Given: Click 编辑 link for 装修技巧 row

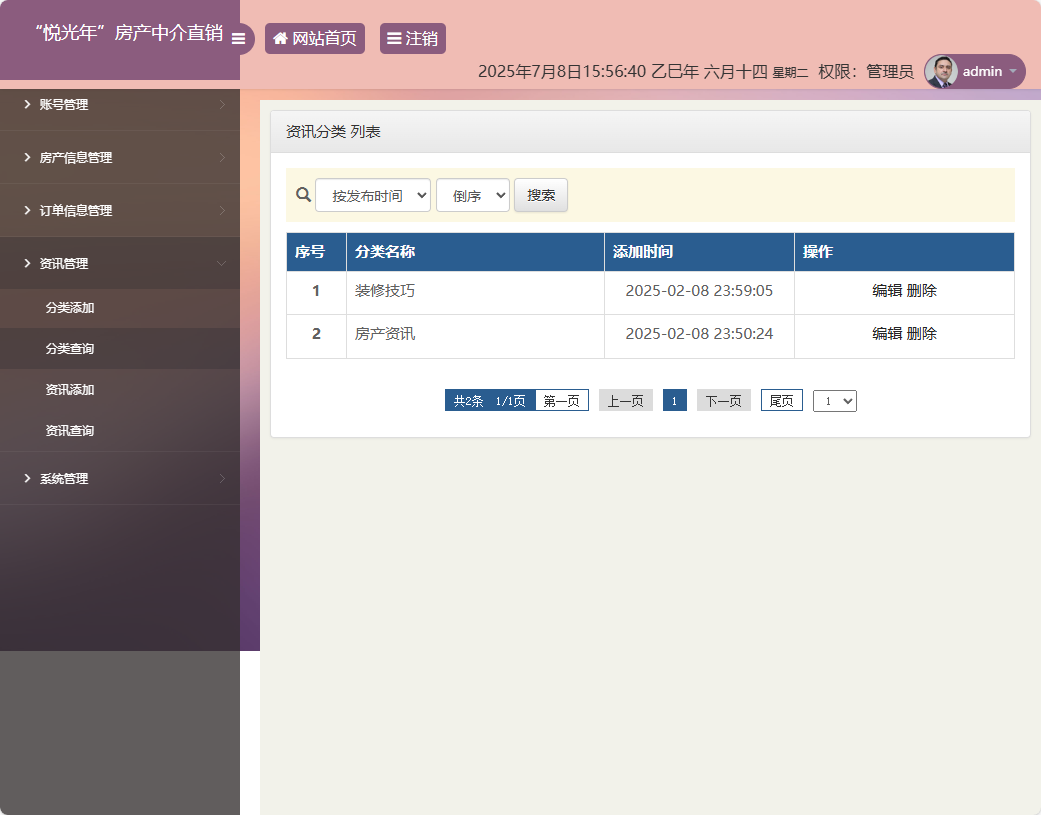Looking at the screenshot, I should [884, 290].
